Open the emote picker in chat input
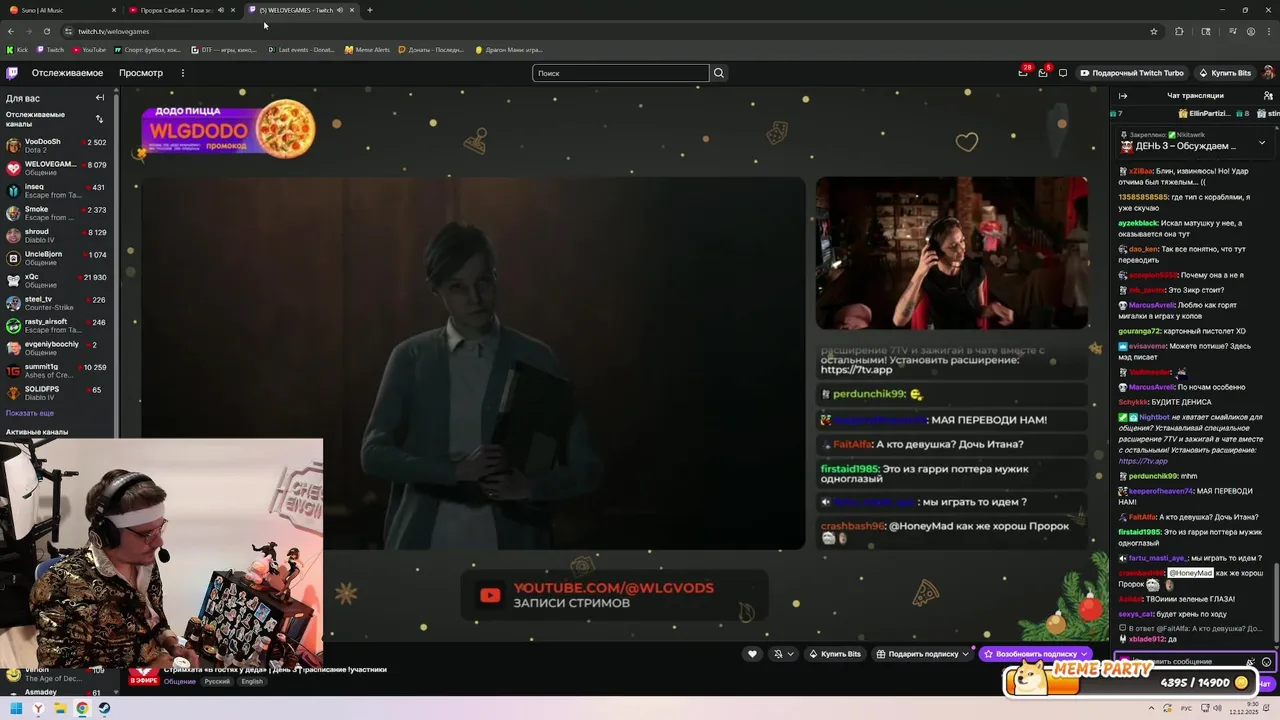 coord(1266,662)
